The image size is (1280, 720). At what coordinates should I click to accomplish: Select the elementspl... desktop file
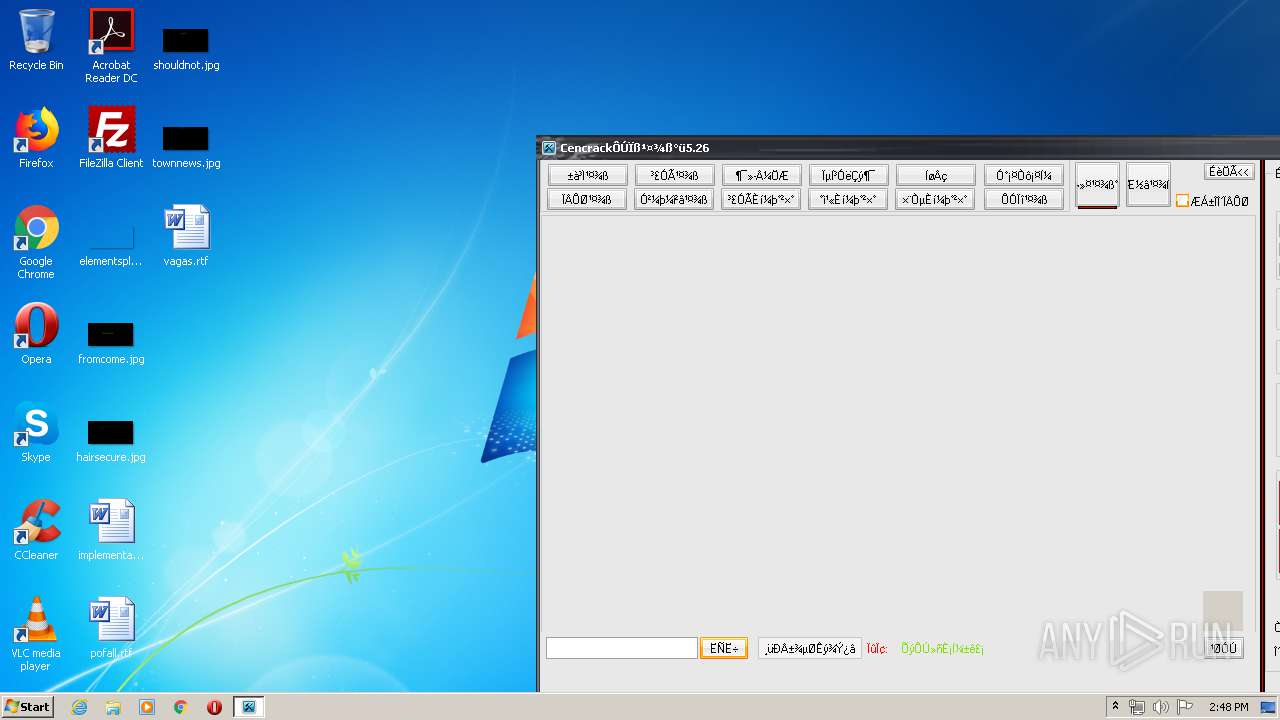click(111, 246)
